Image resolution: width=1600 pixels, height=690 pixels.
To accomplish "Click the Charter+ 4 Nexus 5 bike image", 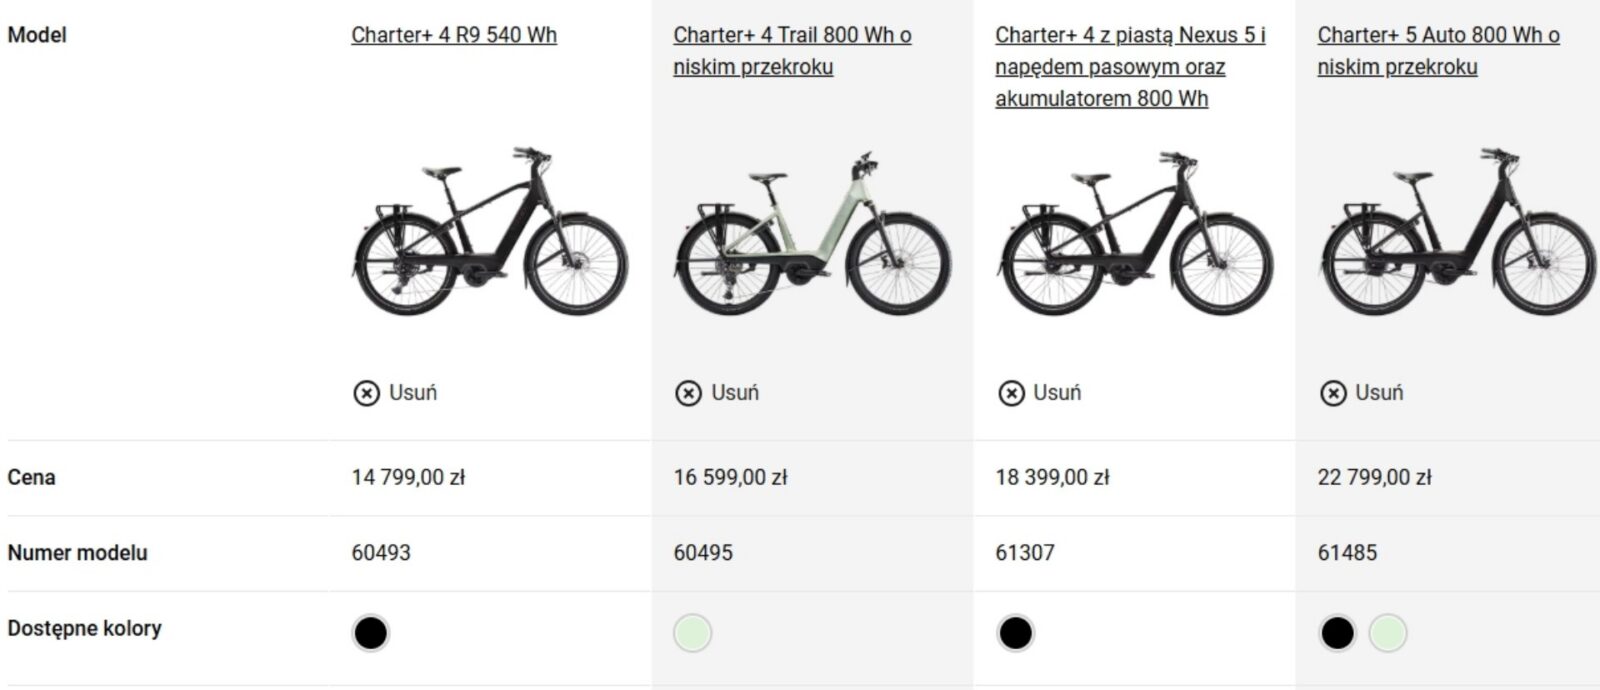I will 1134,233.
